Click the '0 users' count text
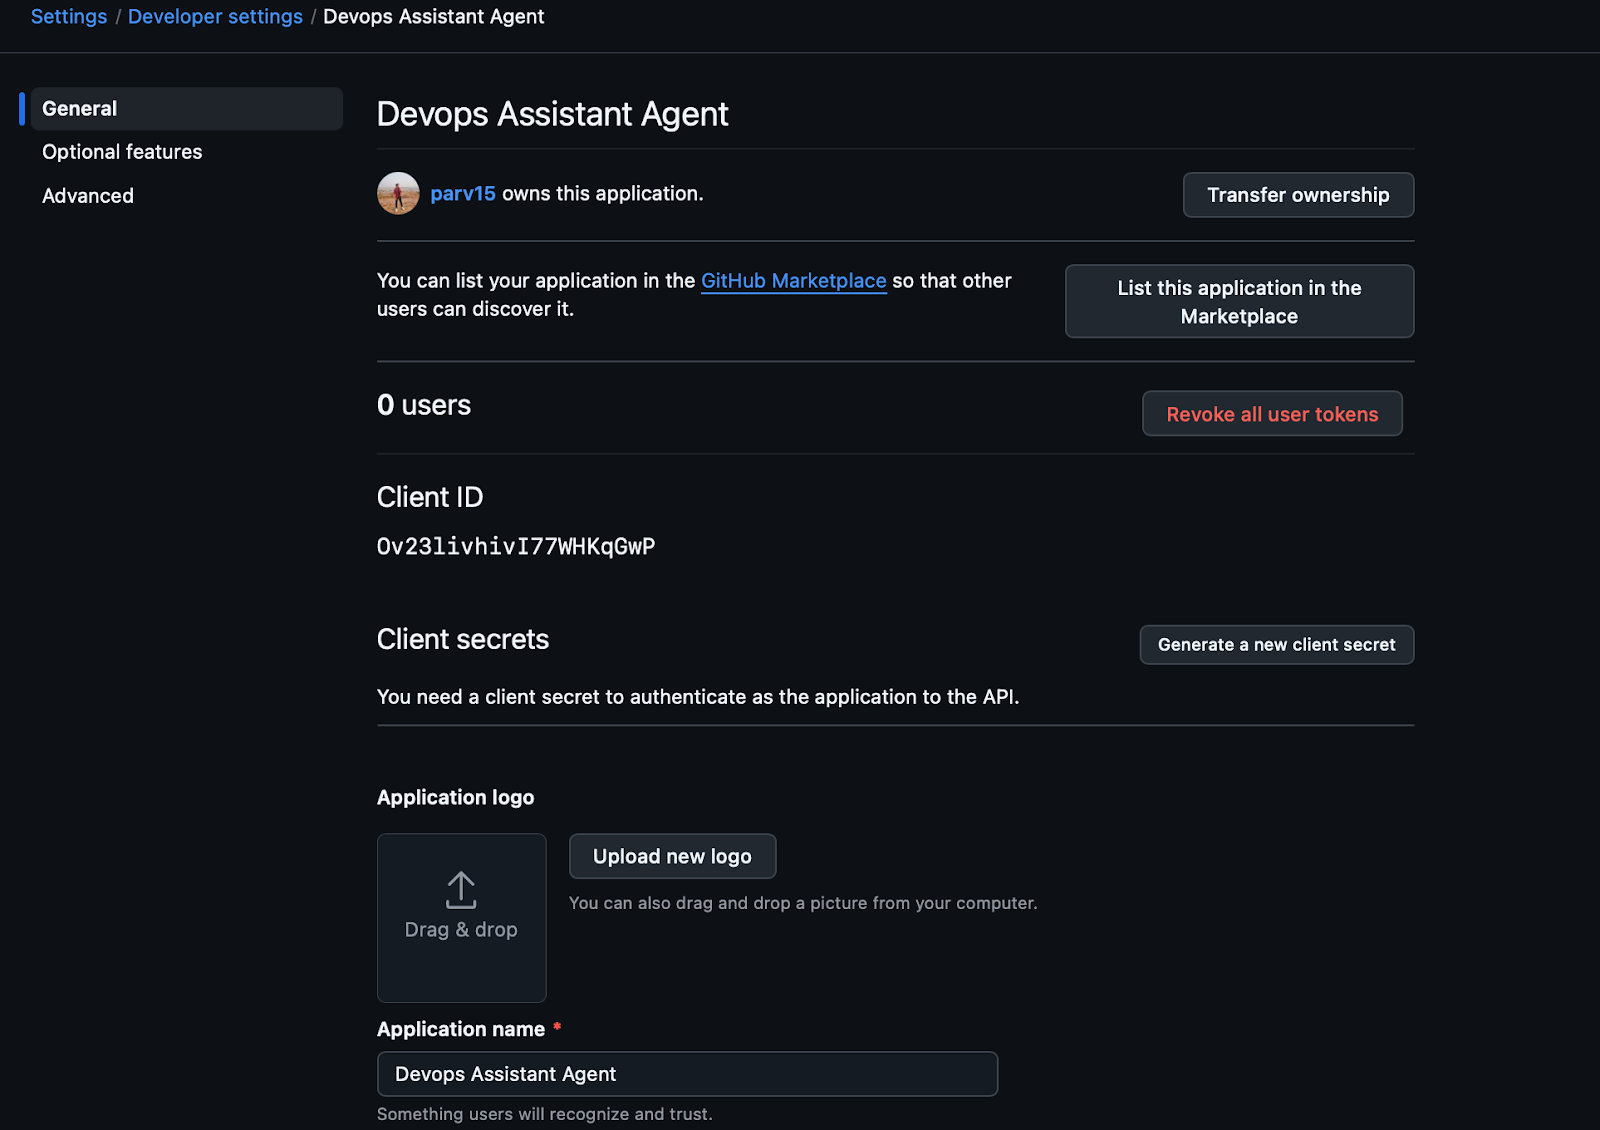Screen dimensions: 1600x1130 [x=424, y=405]
